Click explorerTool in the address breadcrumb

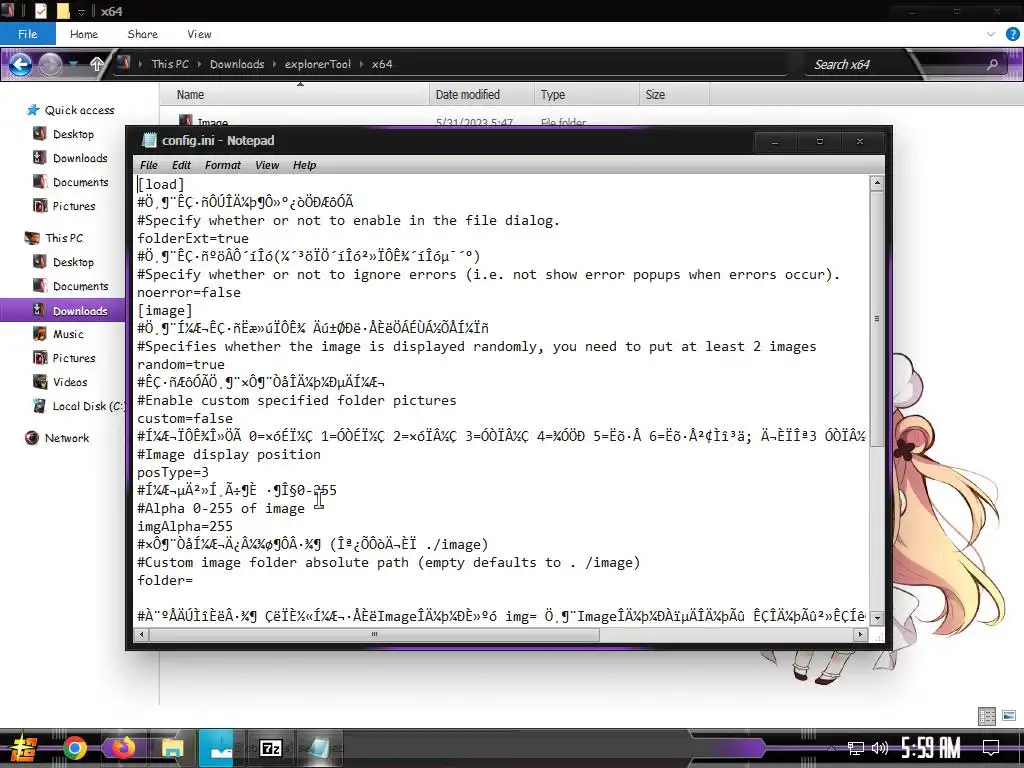pos(317,64)
